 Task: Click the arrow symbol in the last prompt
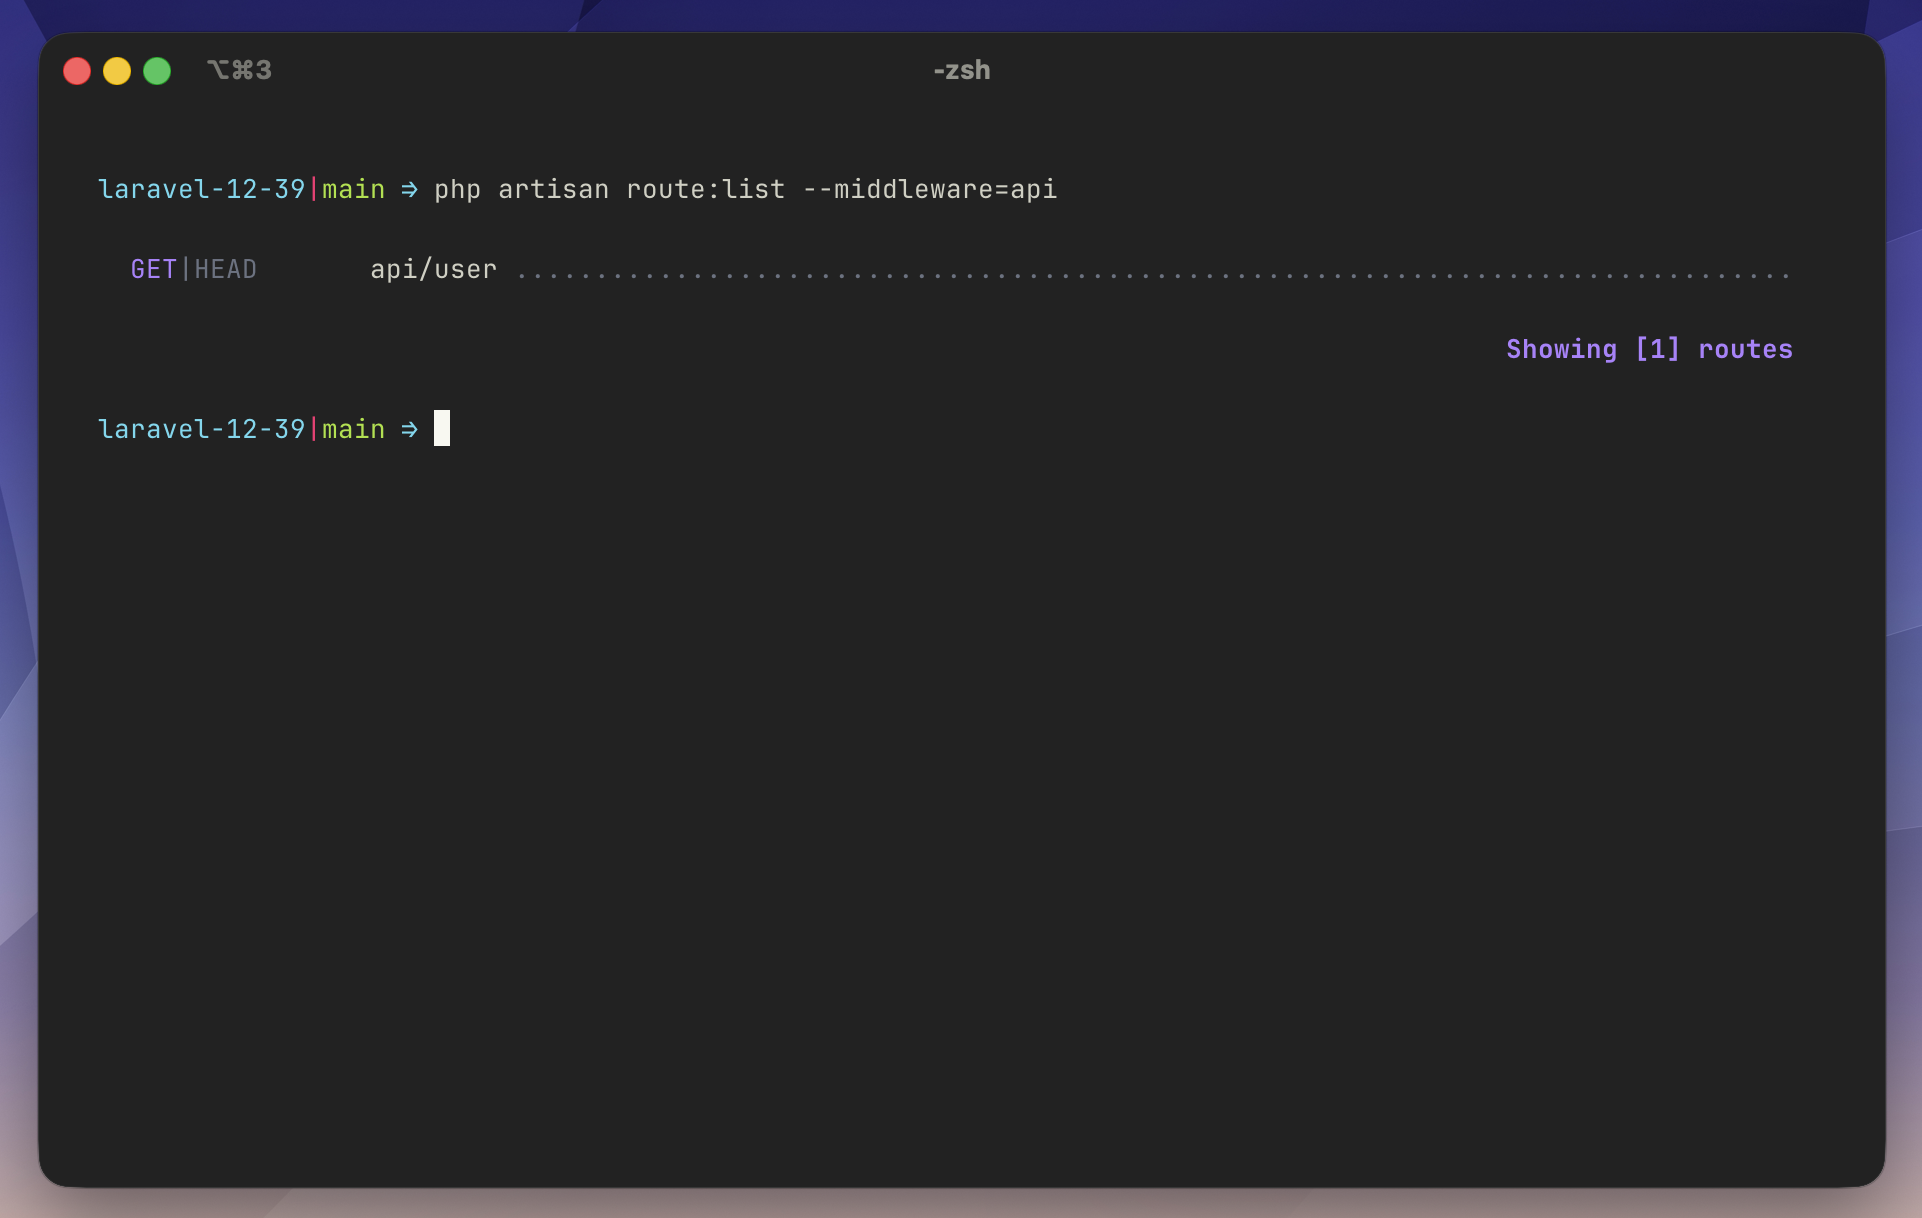tap(409, 429)
